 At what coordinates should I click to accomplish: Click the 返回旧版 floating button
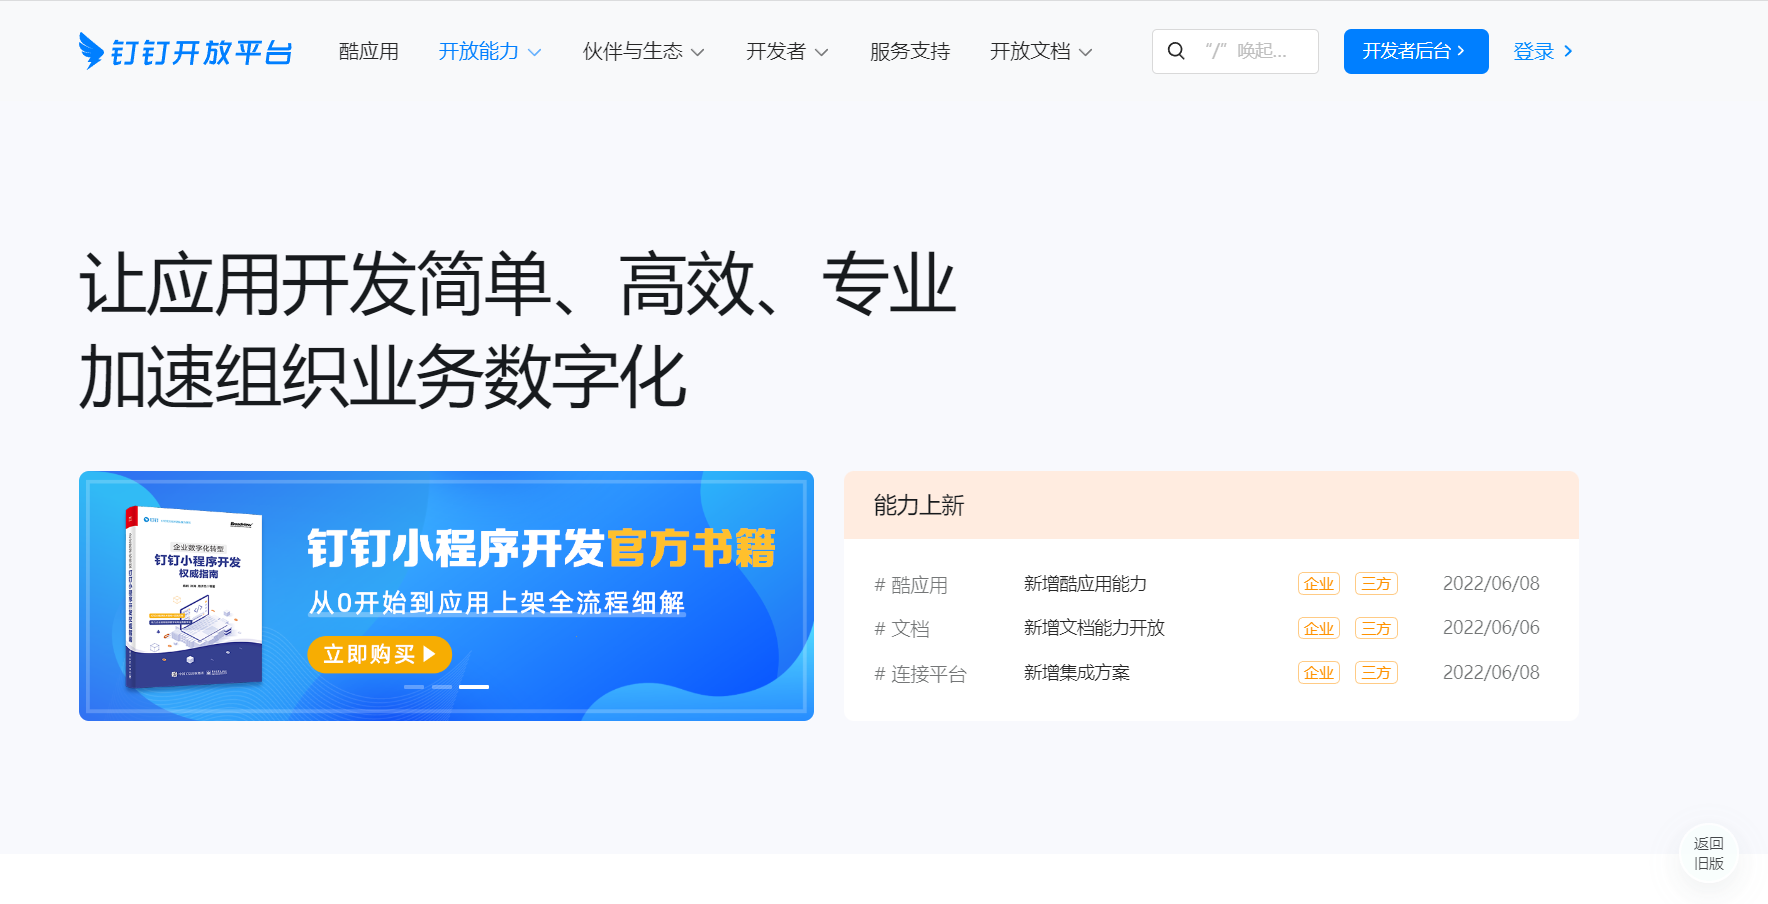click(1709, 853)
